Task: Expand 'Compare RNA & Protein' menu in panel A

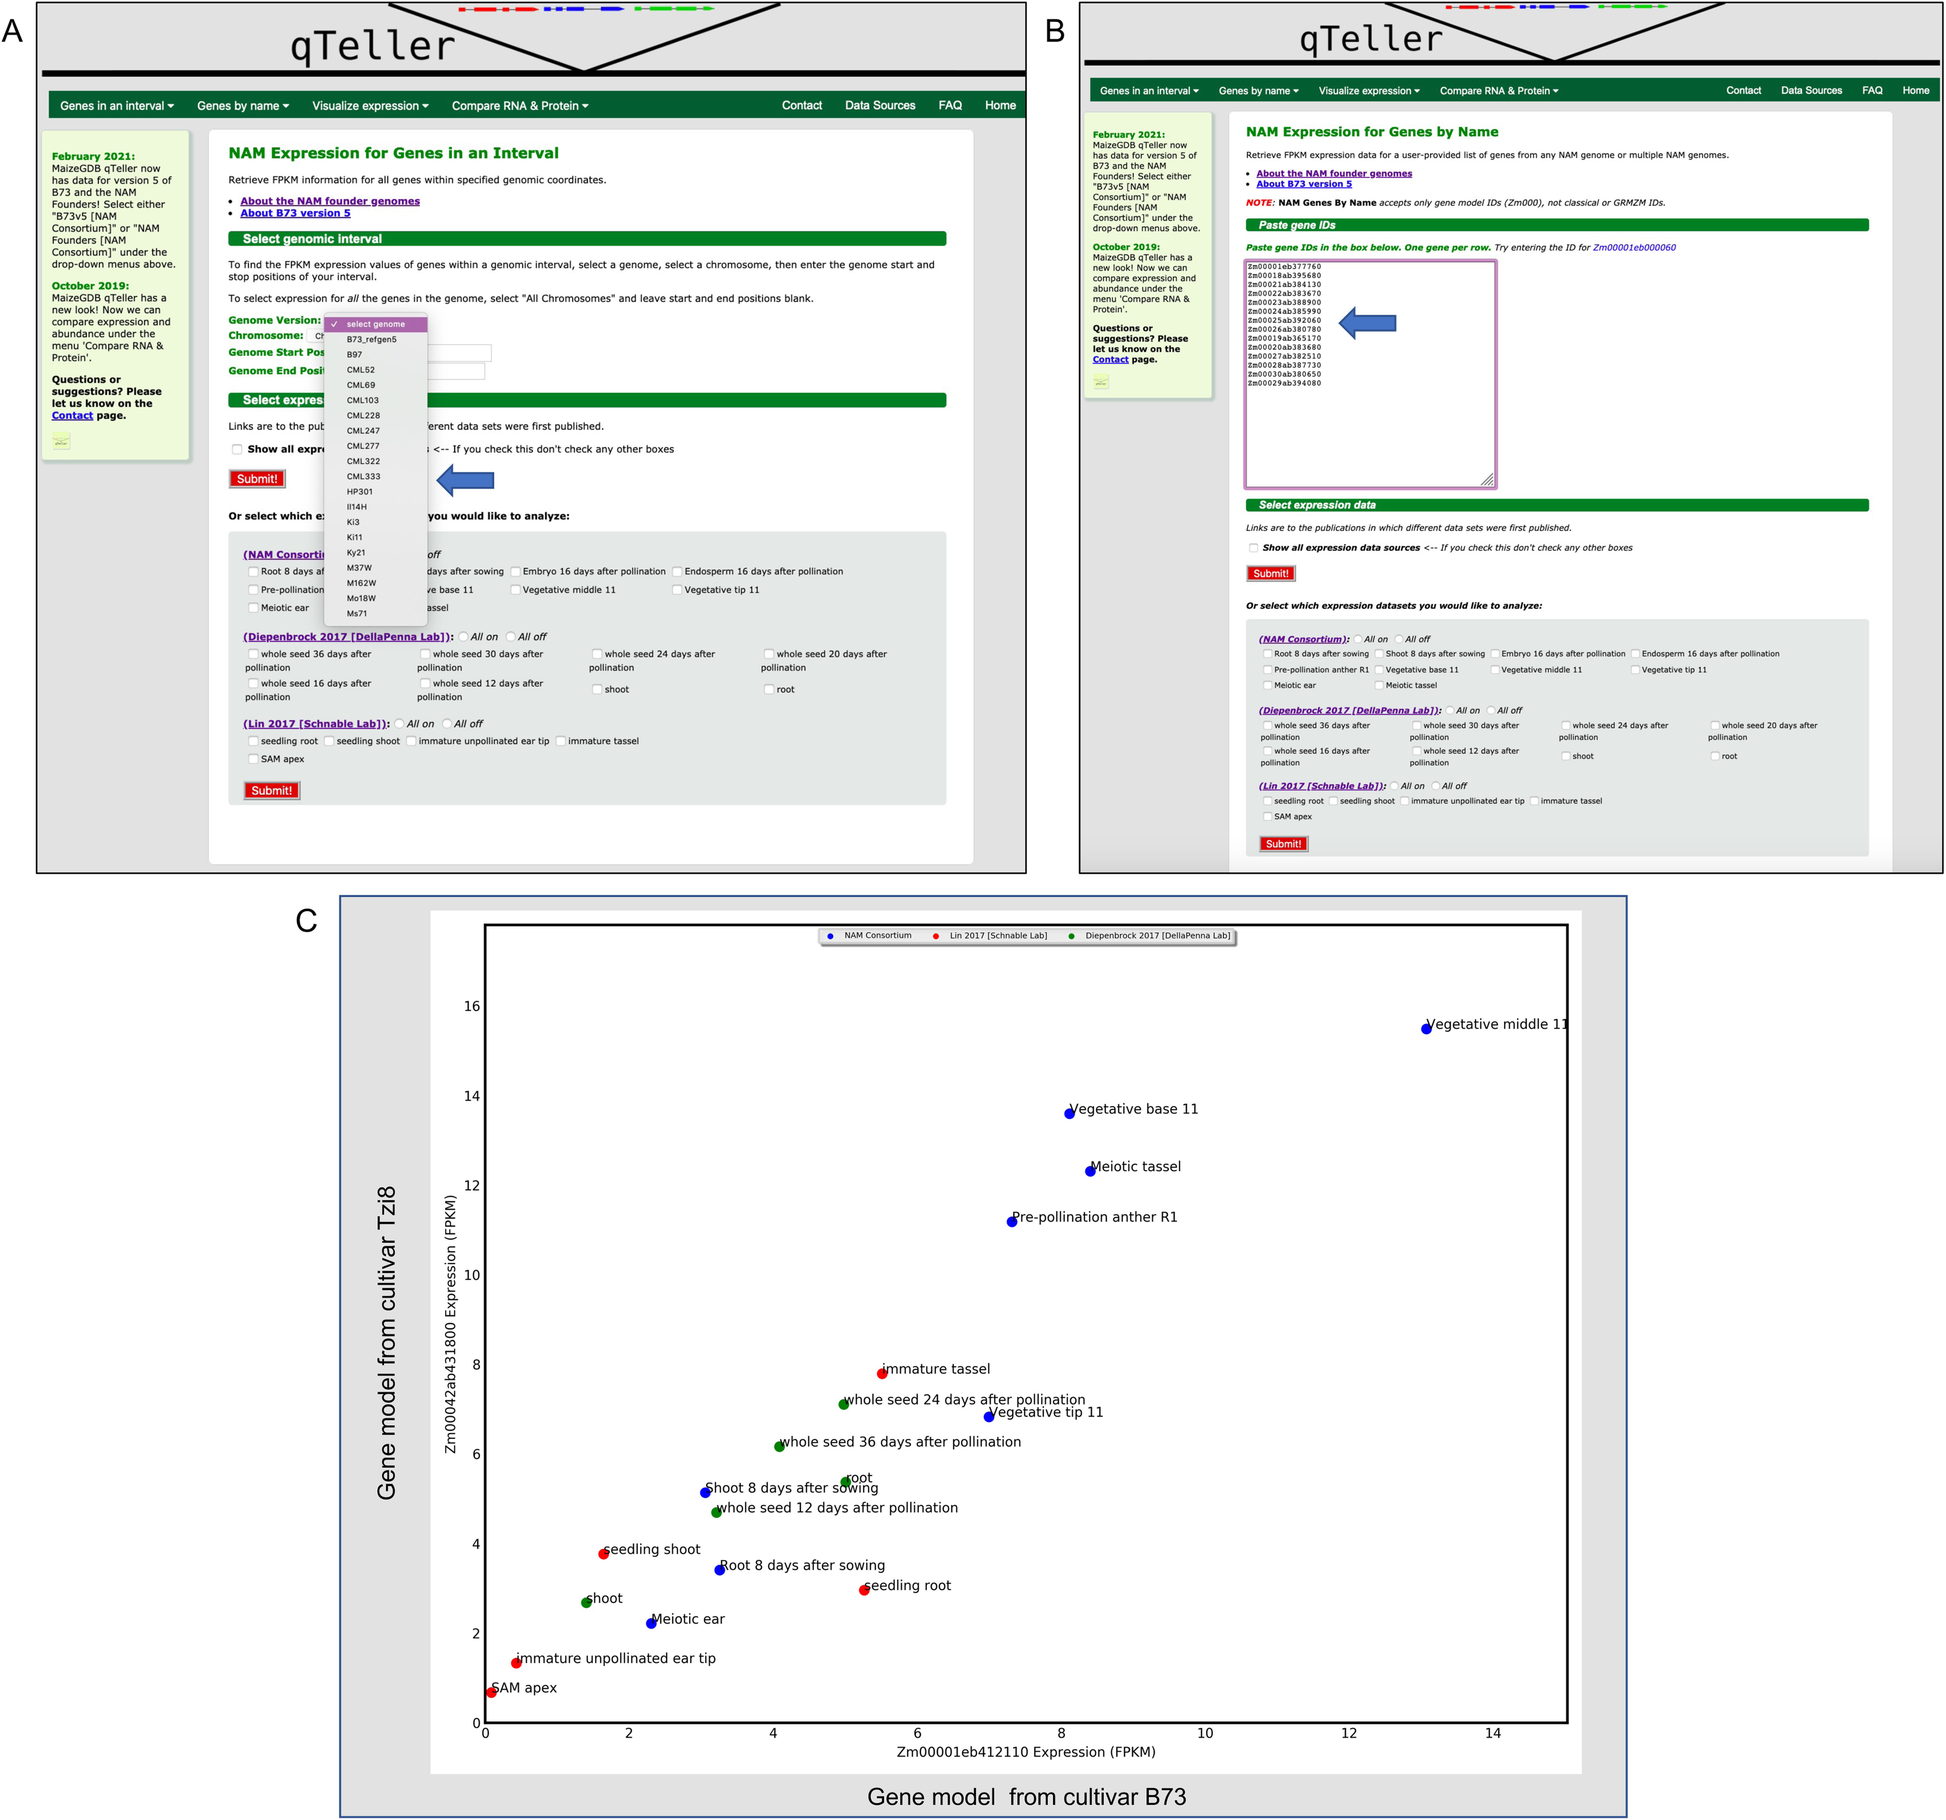Action: 520,106
